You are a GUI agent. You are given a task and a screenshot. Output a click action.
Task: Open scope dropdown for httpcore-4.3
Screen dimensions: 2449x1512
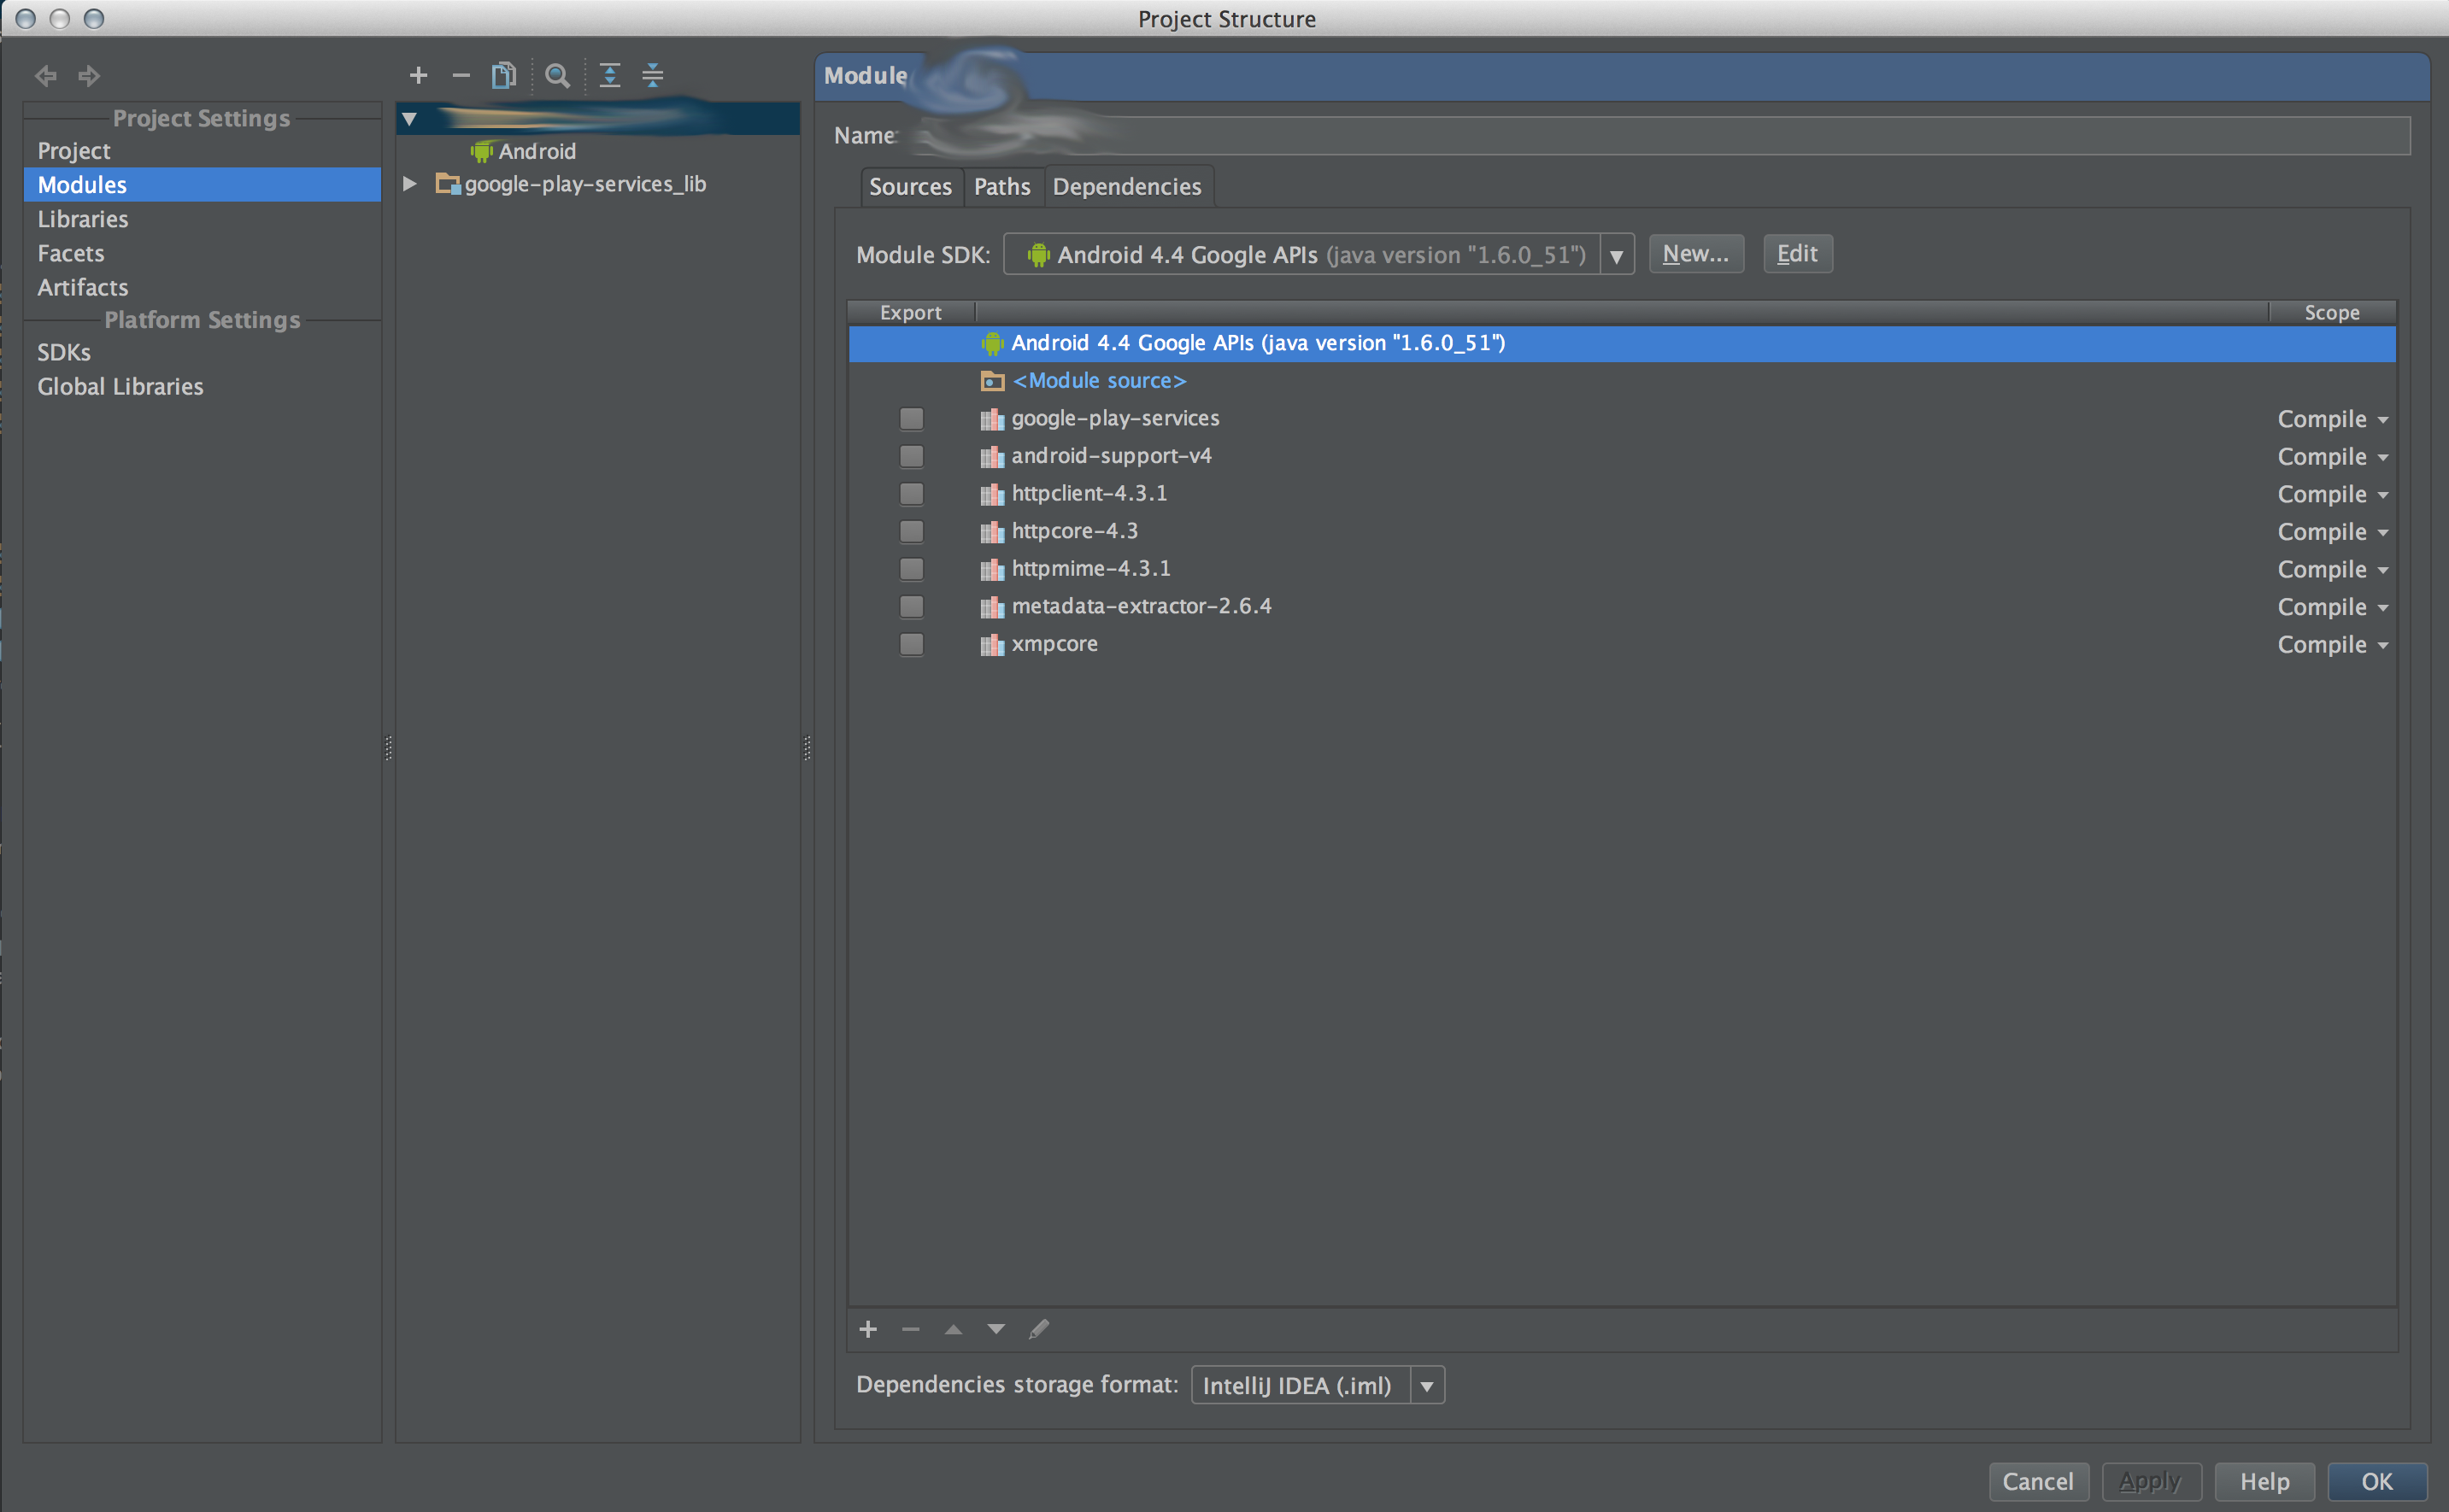pos(2332,532)
